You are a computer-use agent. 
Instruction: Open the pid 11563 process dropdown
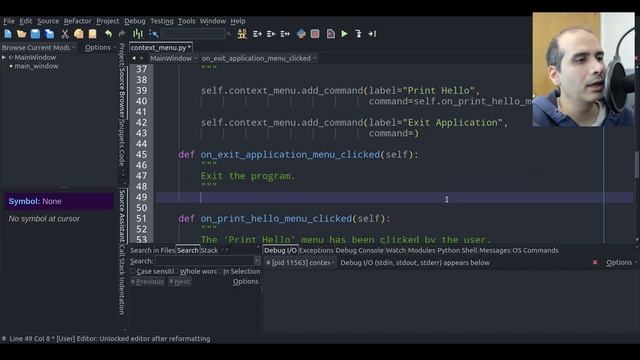(300, 263)
